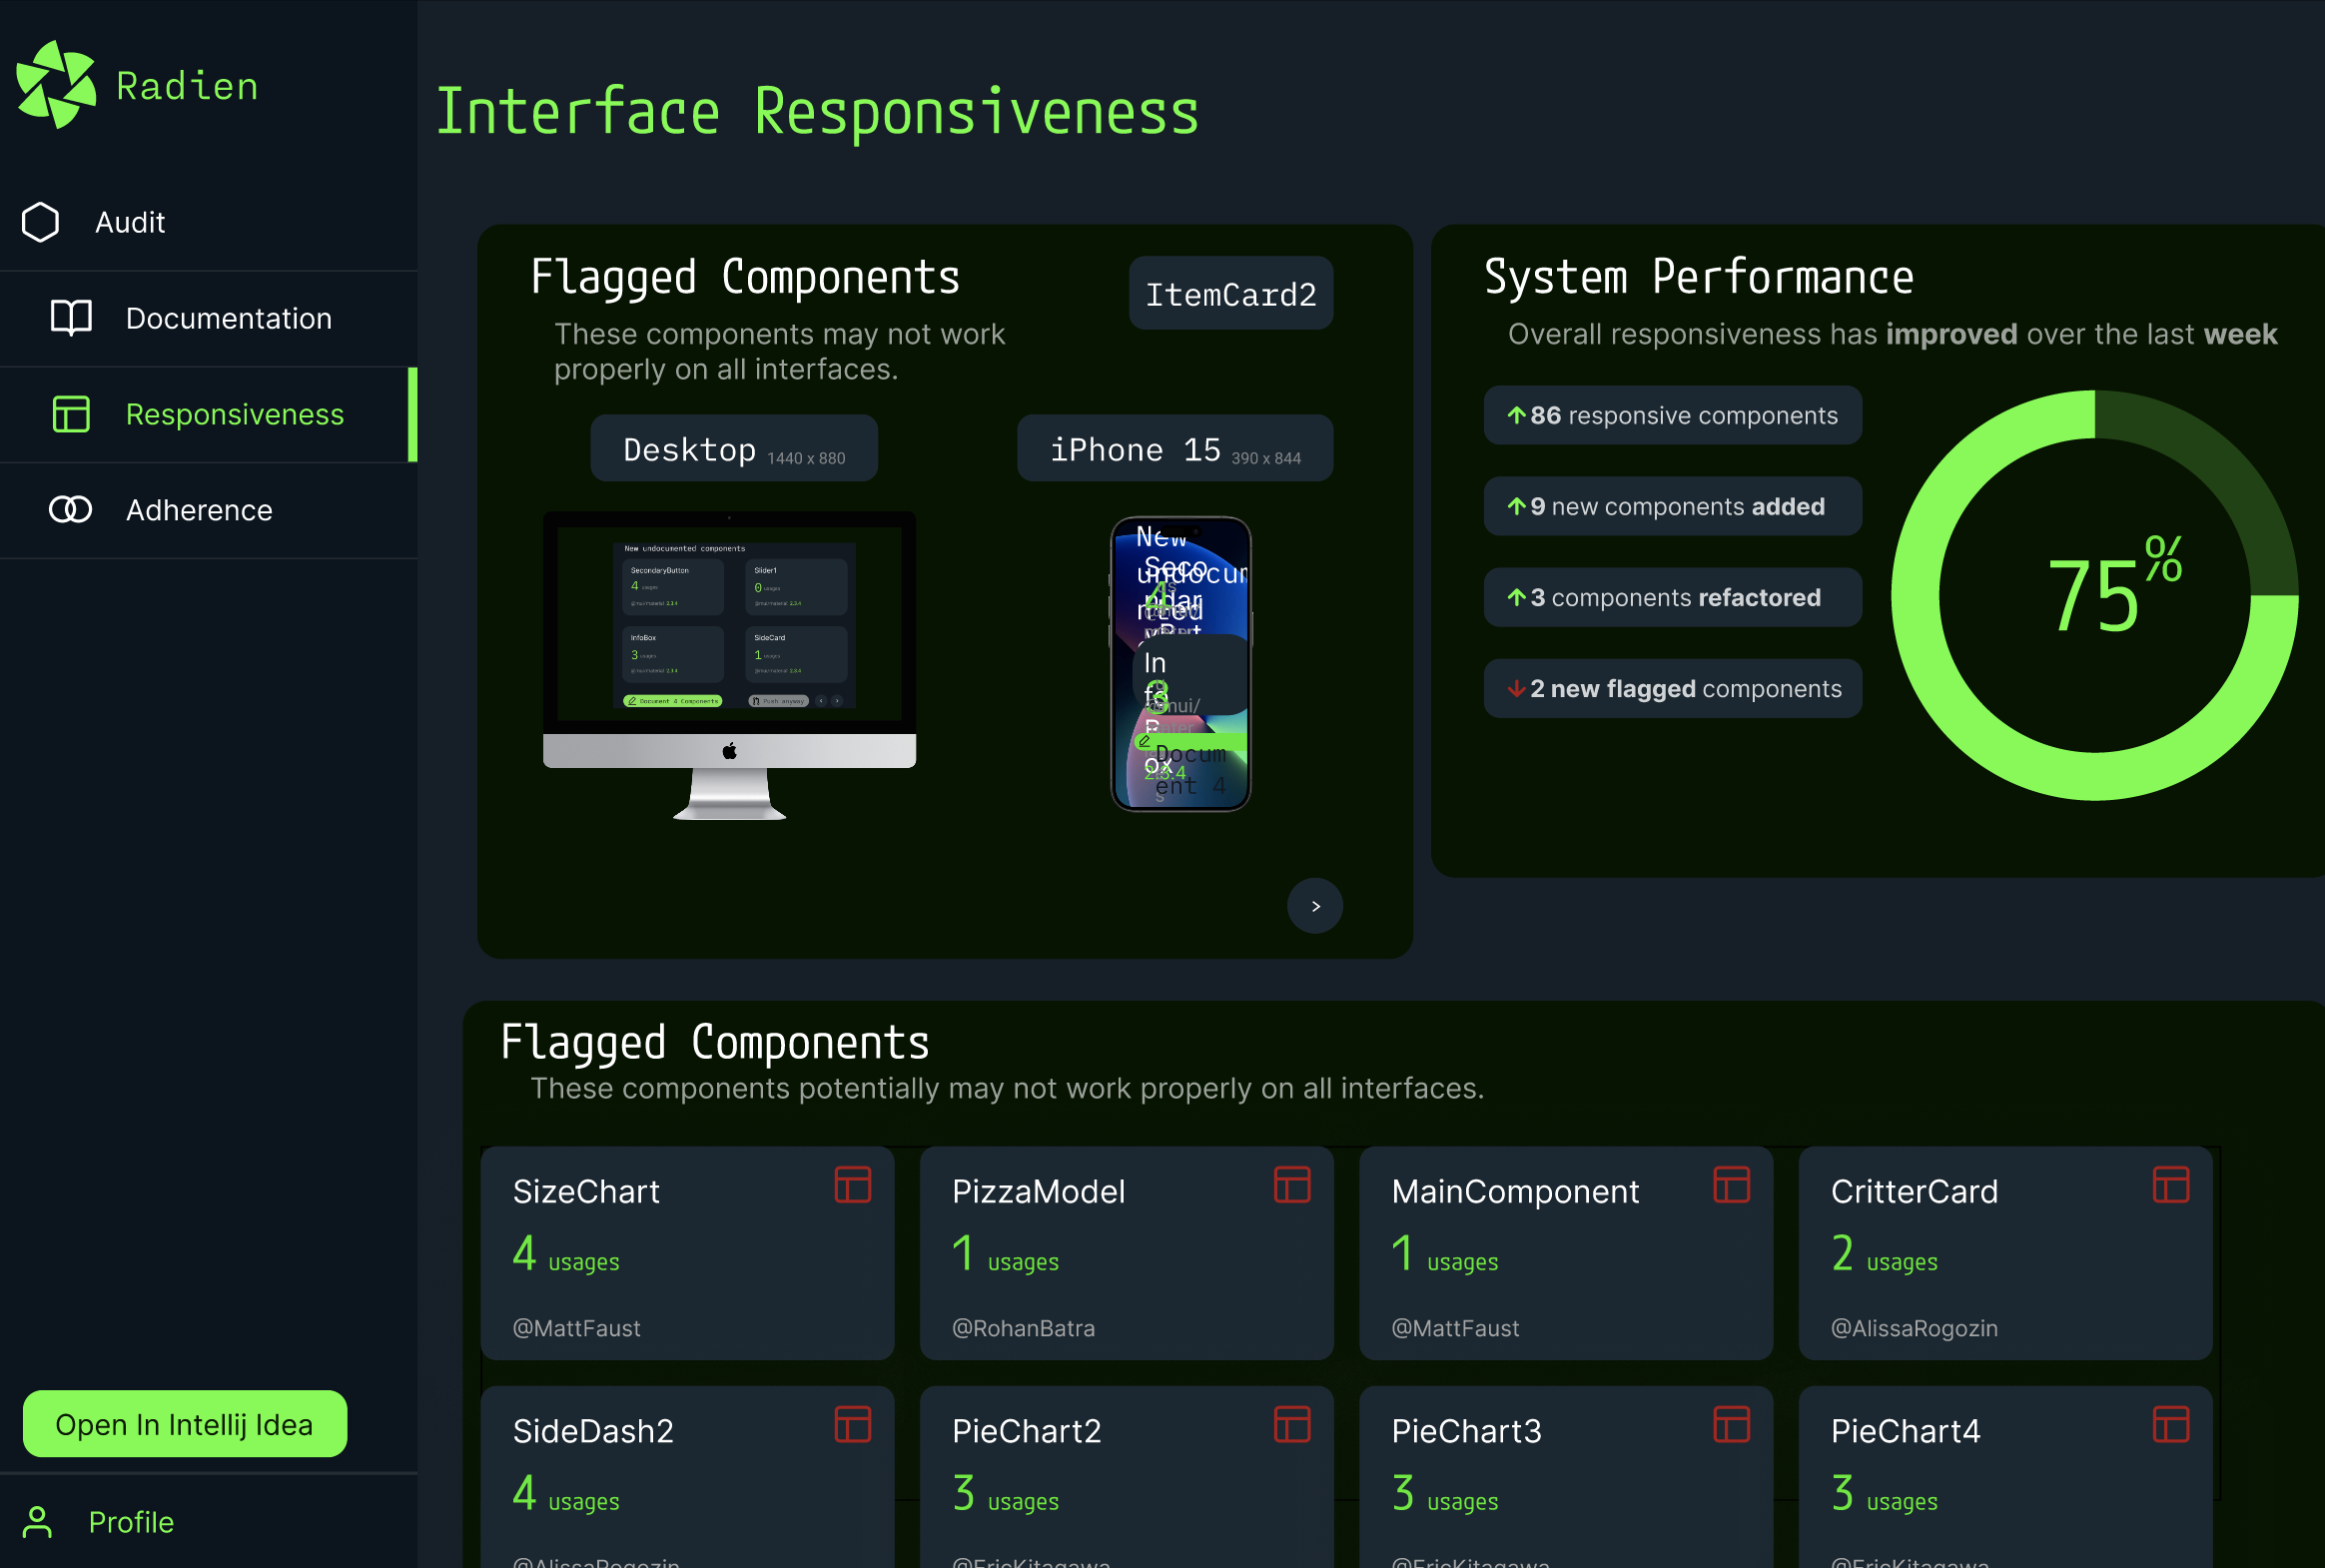Click the 2 new flagged components stat

pyautogui.click(x=1672, y=688)
